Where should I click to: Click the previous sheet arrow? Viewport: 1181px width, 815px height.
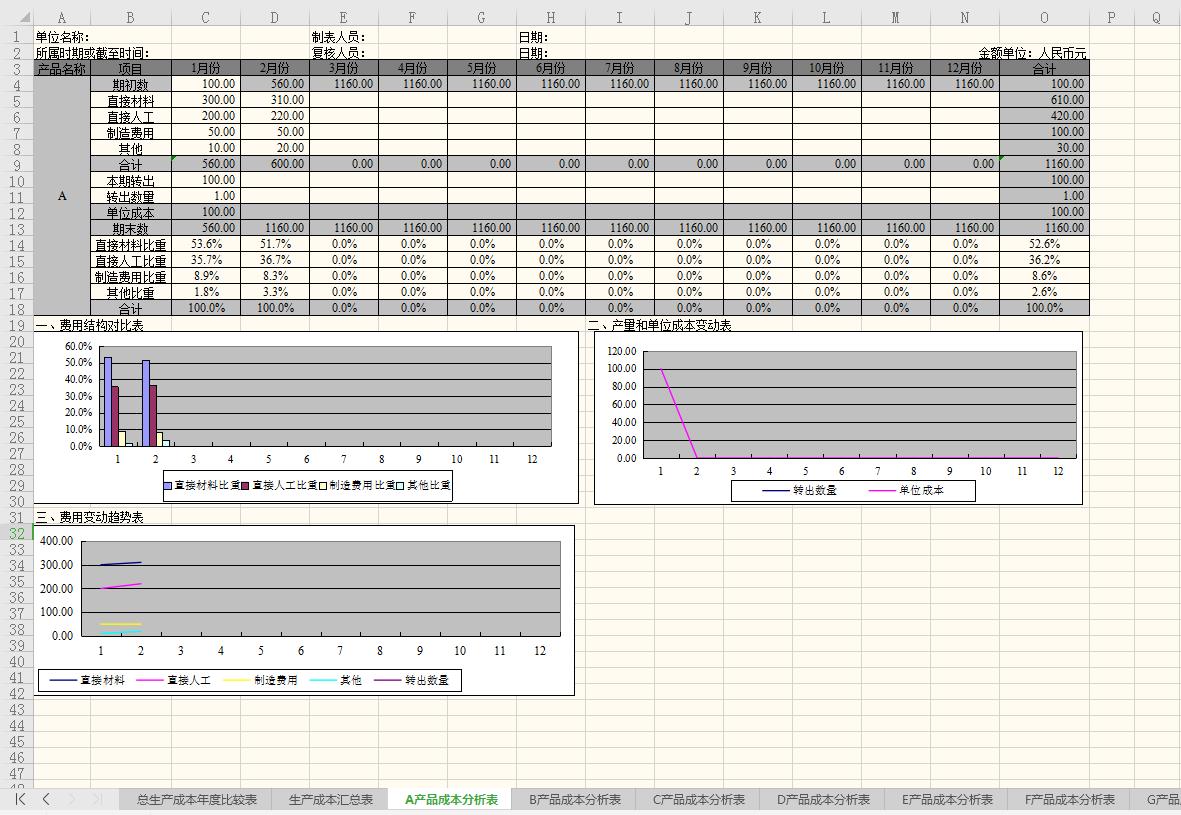click(x=46, y=799)
